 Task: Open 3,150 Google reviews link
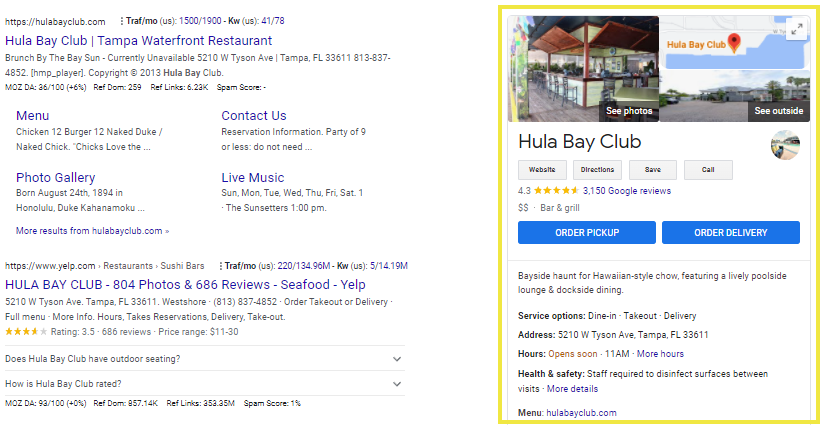tap(626, 191)
